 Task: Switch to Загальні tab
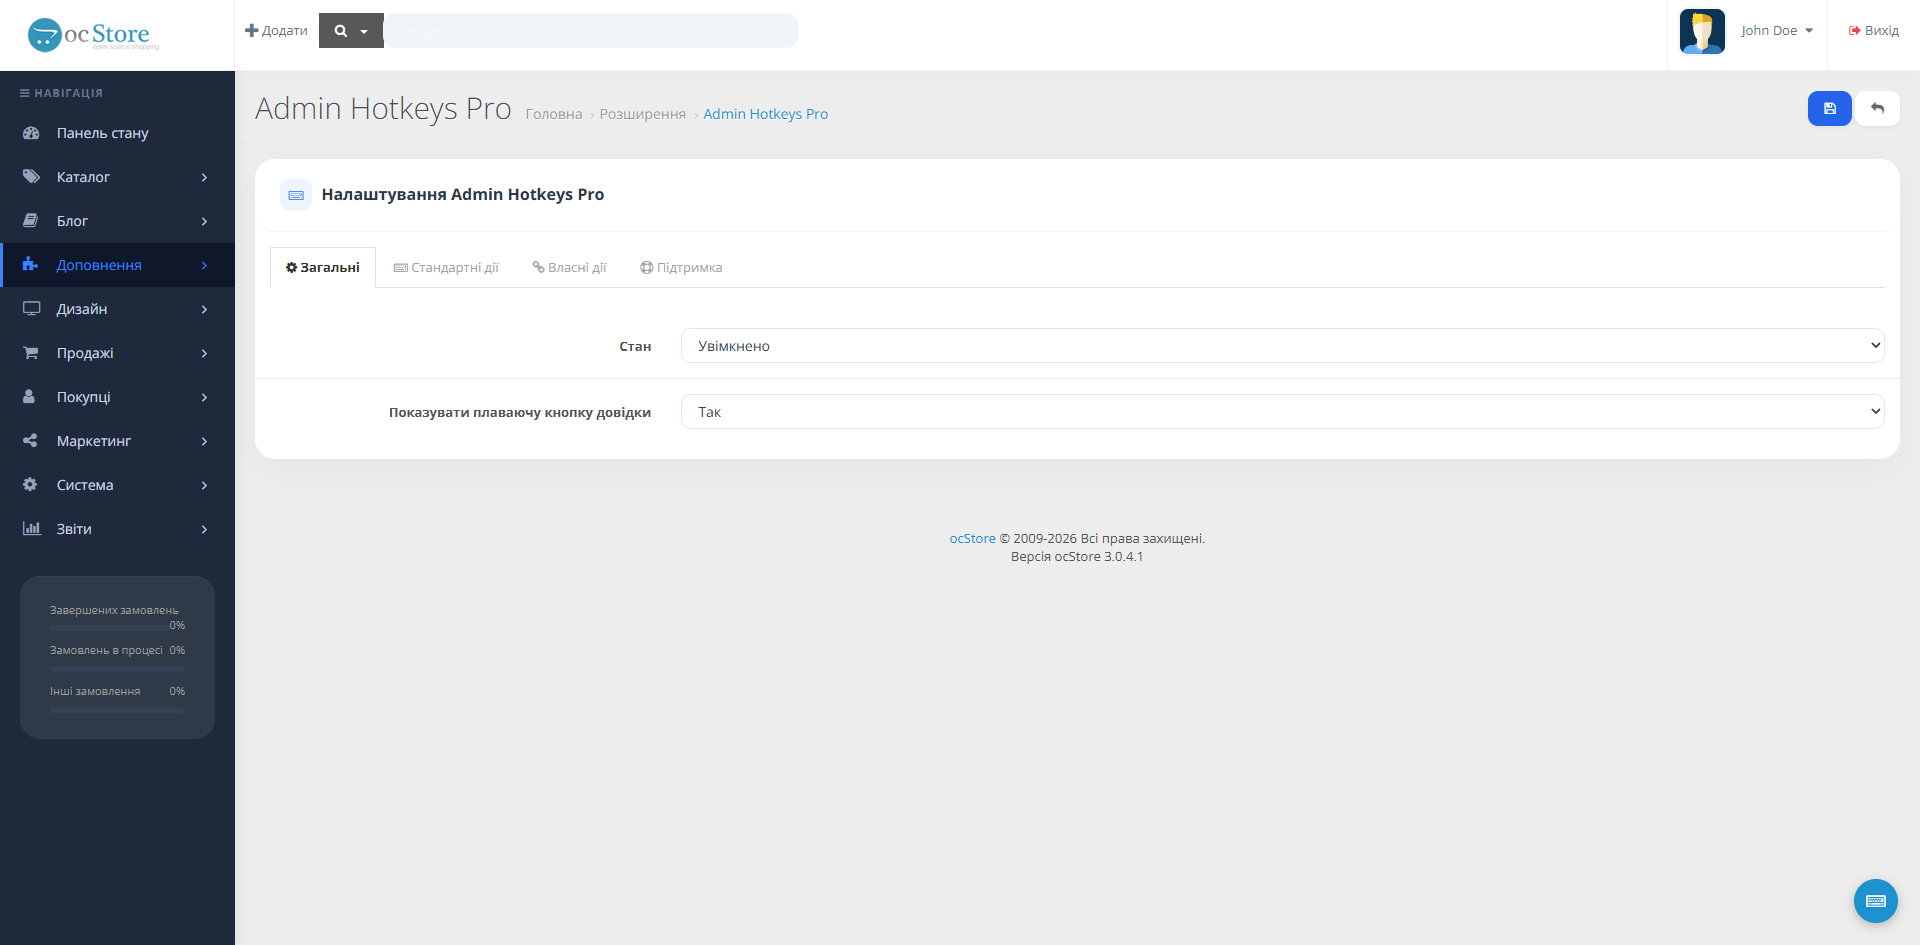[323, 268]
